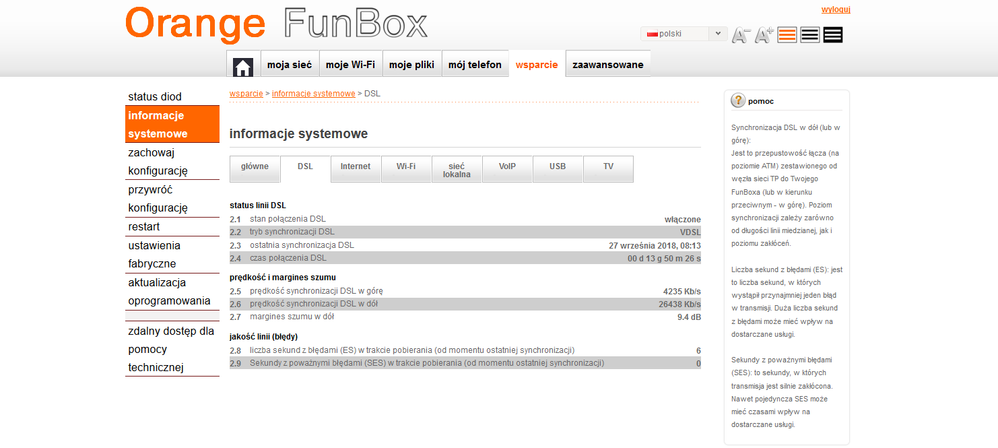This screenshot has height=448, width=998.
Task: Go to moje Wi-Fi menu
Action: coord(350,65)
